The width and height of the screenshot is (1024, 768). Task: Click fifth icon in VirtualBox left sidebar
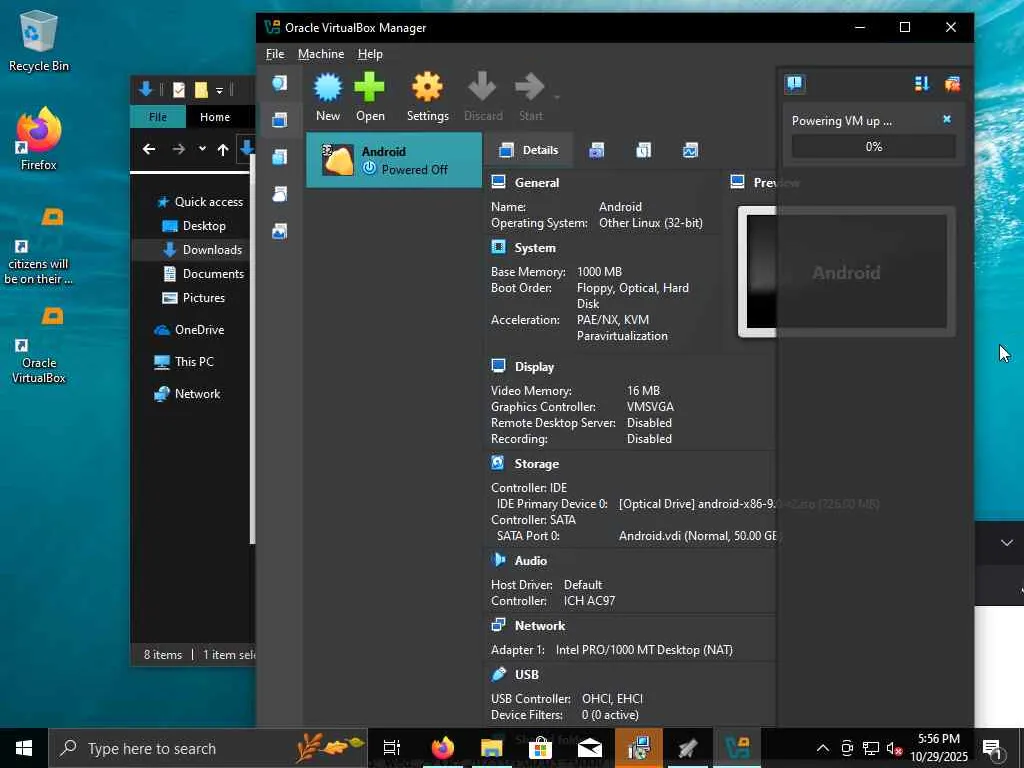280,231
